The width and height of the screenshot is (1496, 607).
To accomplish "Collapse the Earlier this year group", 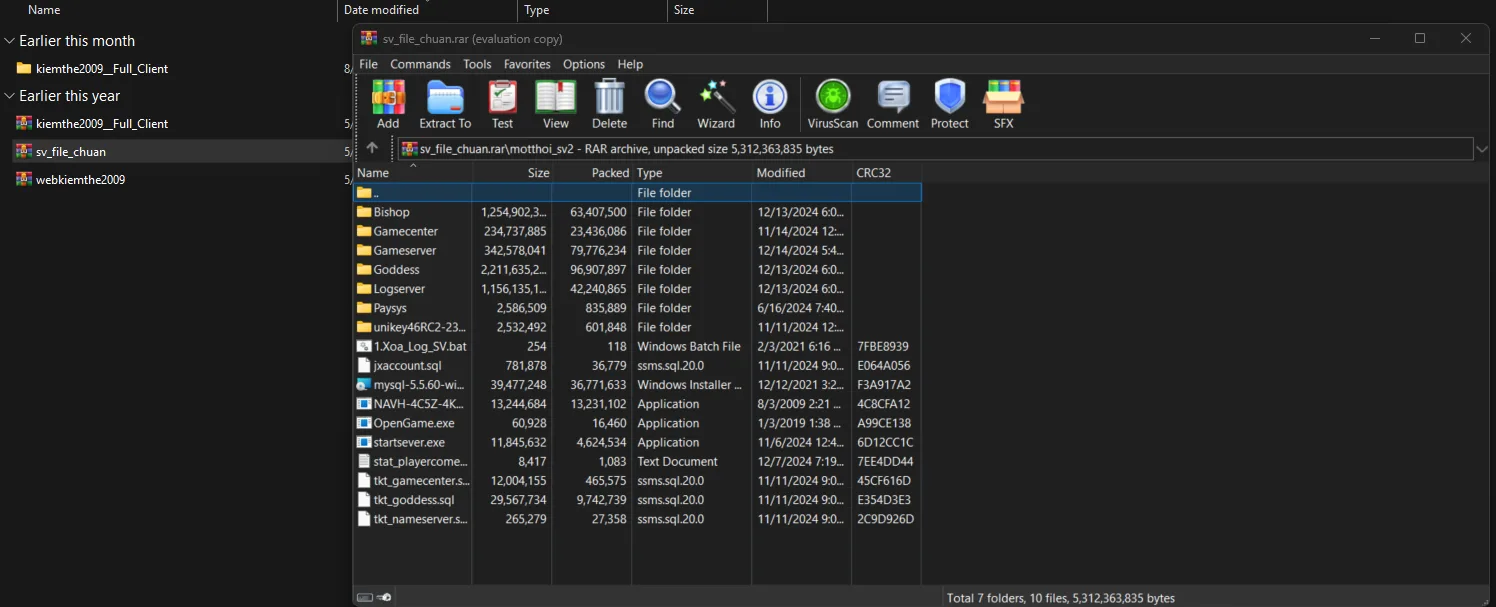I will (9, 96).
